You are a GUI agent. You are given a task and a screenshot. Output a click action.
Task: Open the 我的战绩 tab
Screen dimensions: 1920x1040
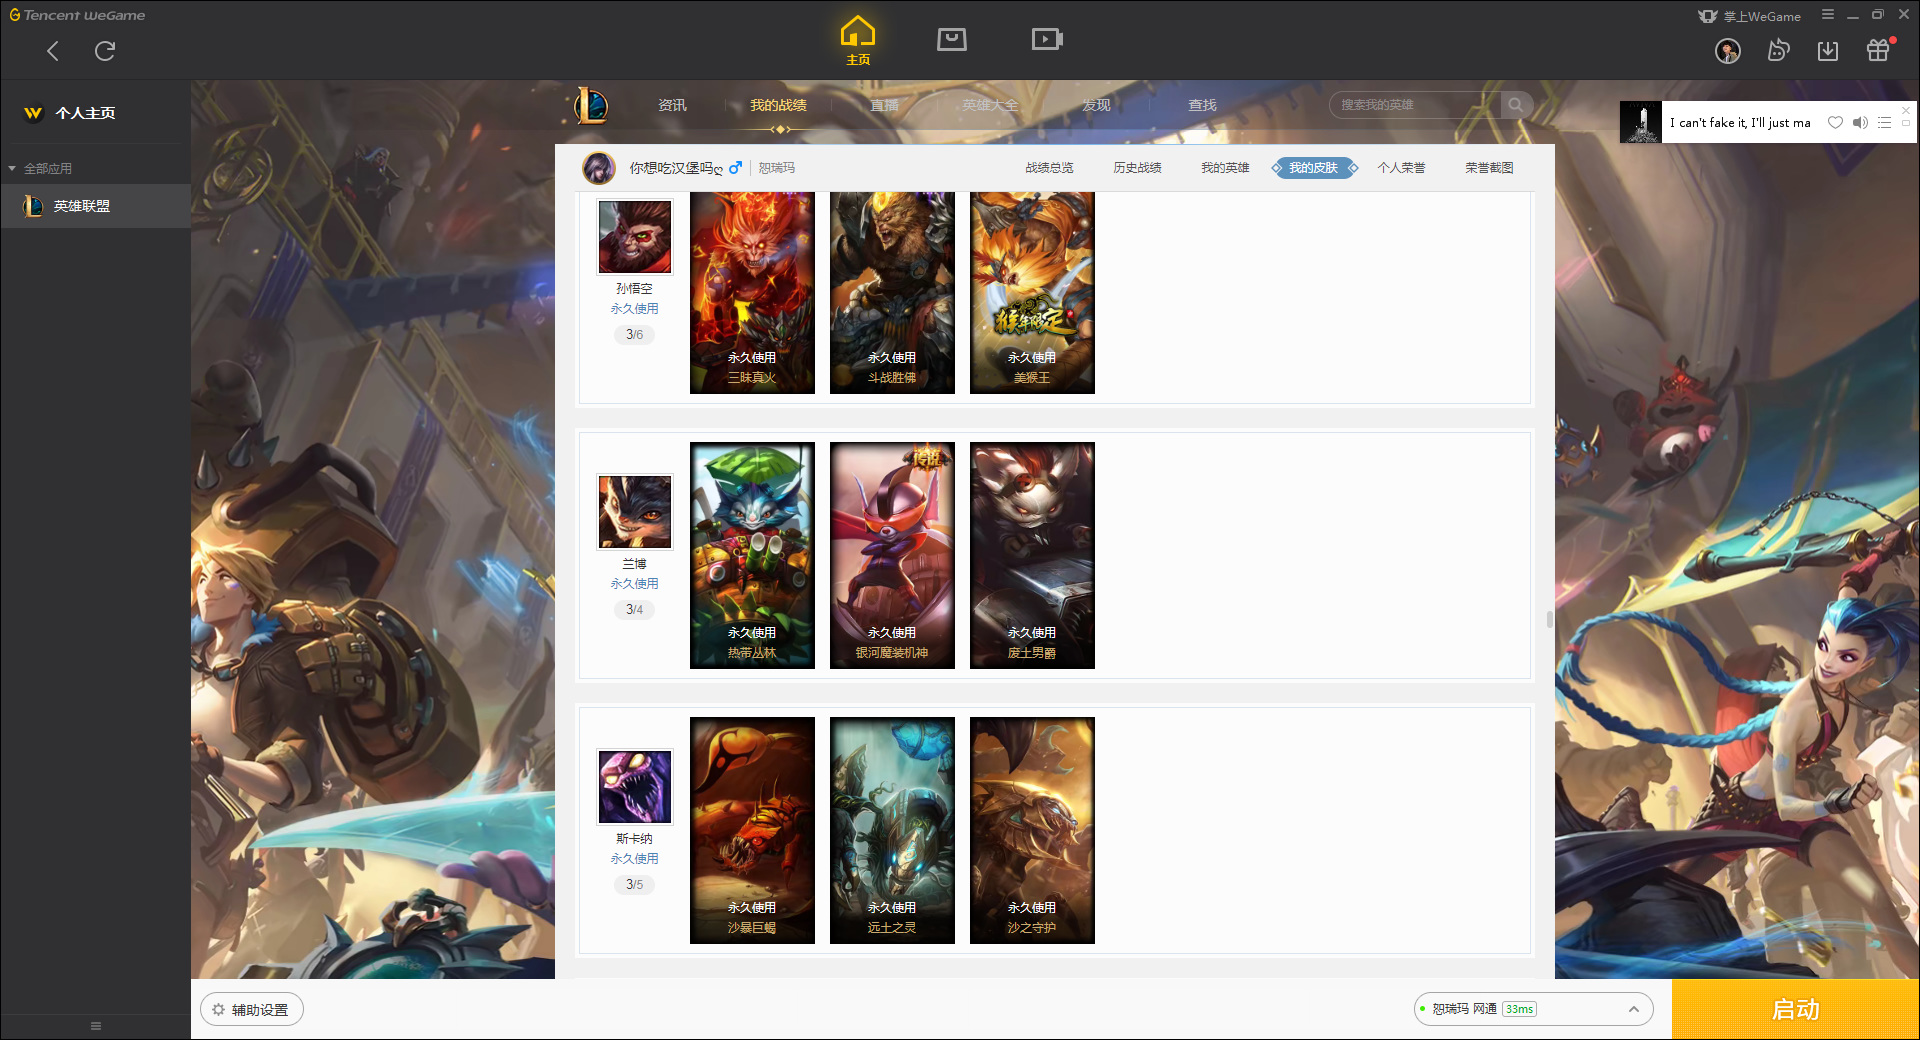pyautogui.click(x=778, y=105)
